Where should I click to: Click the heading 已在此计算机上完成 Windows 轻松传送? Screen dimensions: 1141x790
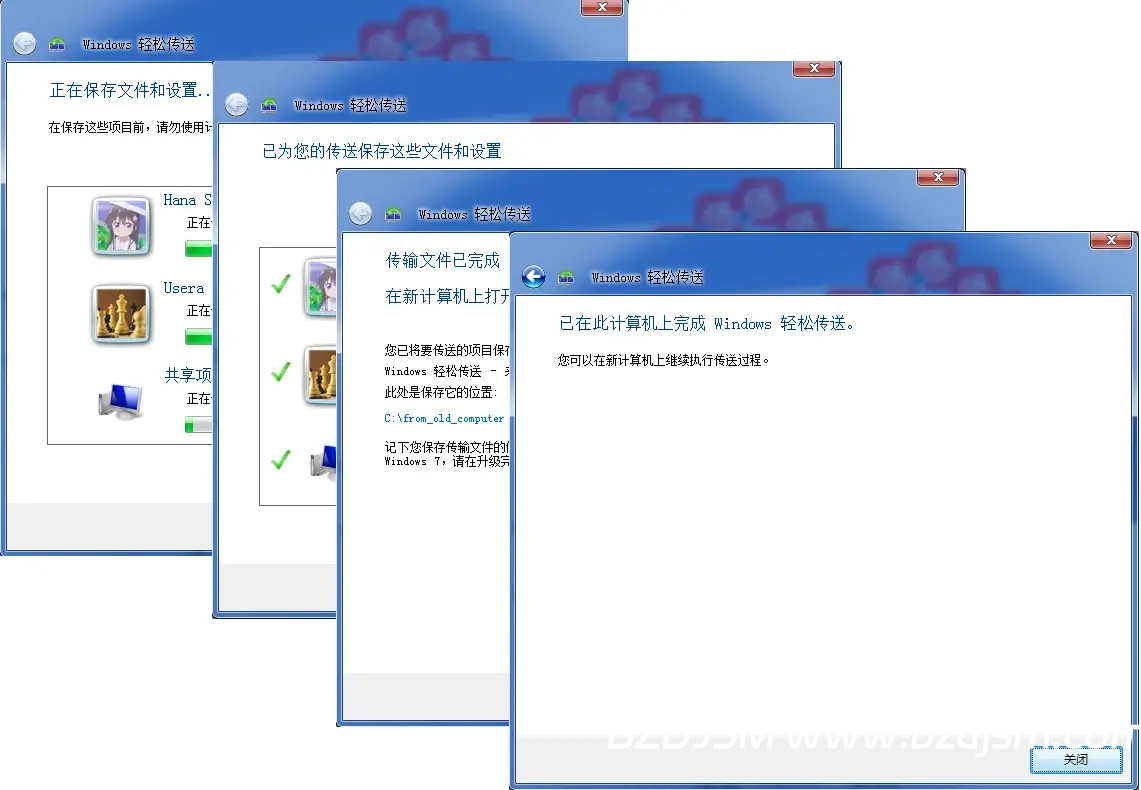click(x=706, y=324)
